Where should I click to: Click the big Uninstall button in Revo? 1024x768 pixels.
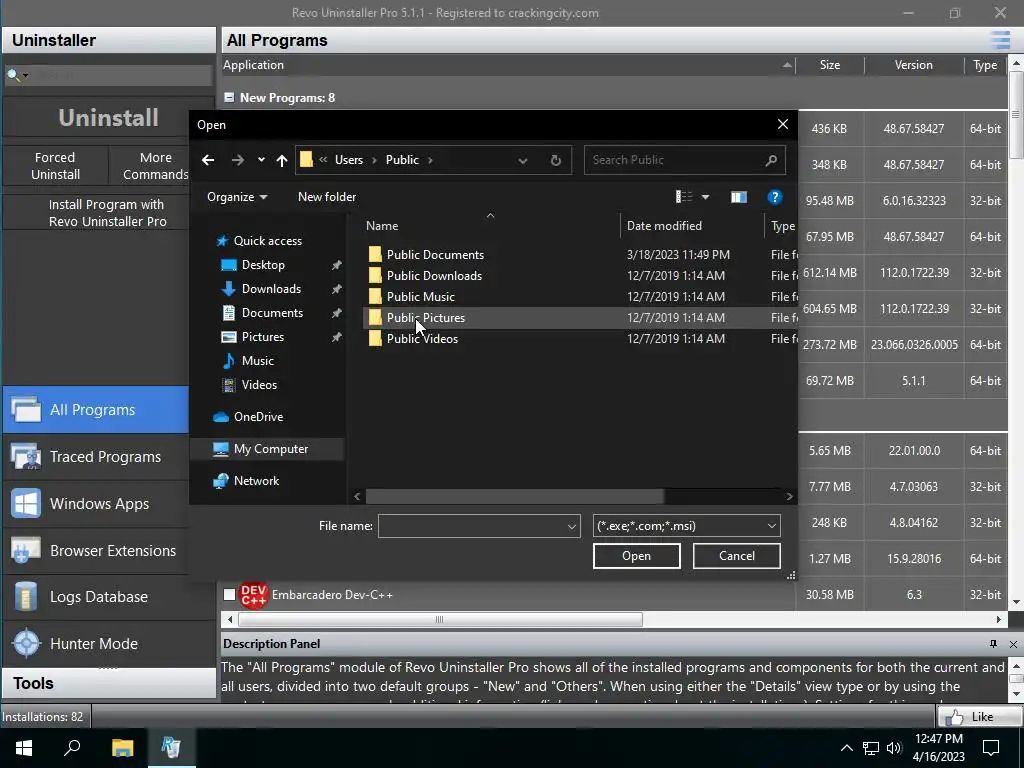108,118
